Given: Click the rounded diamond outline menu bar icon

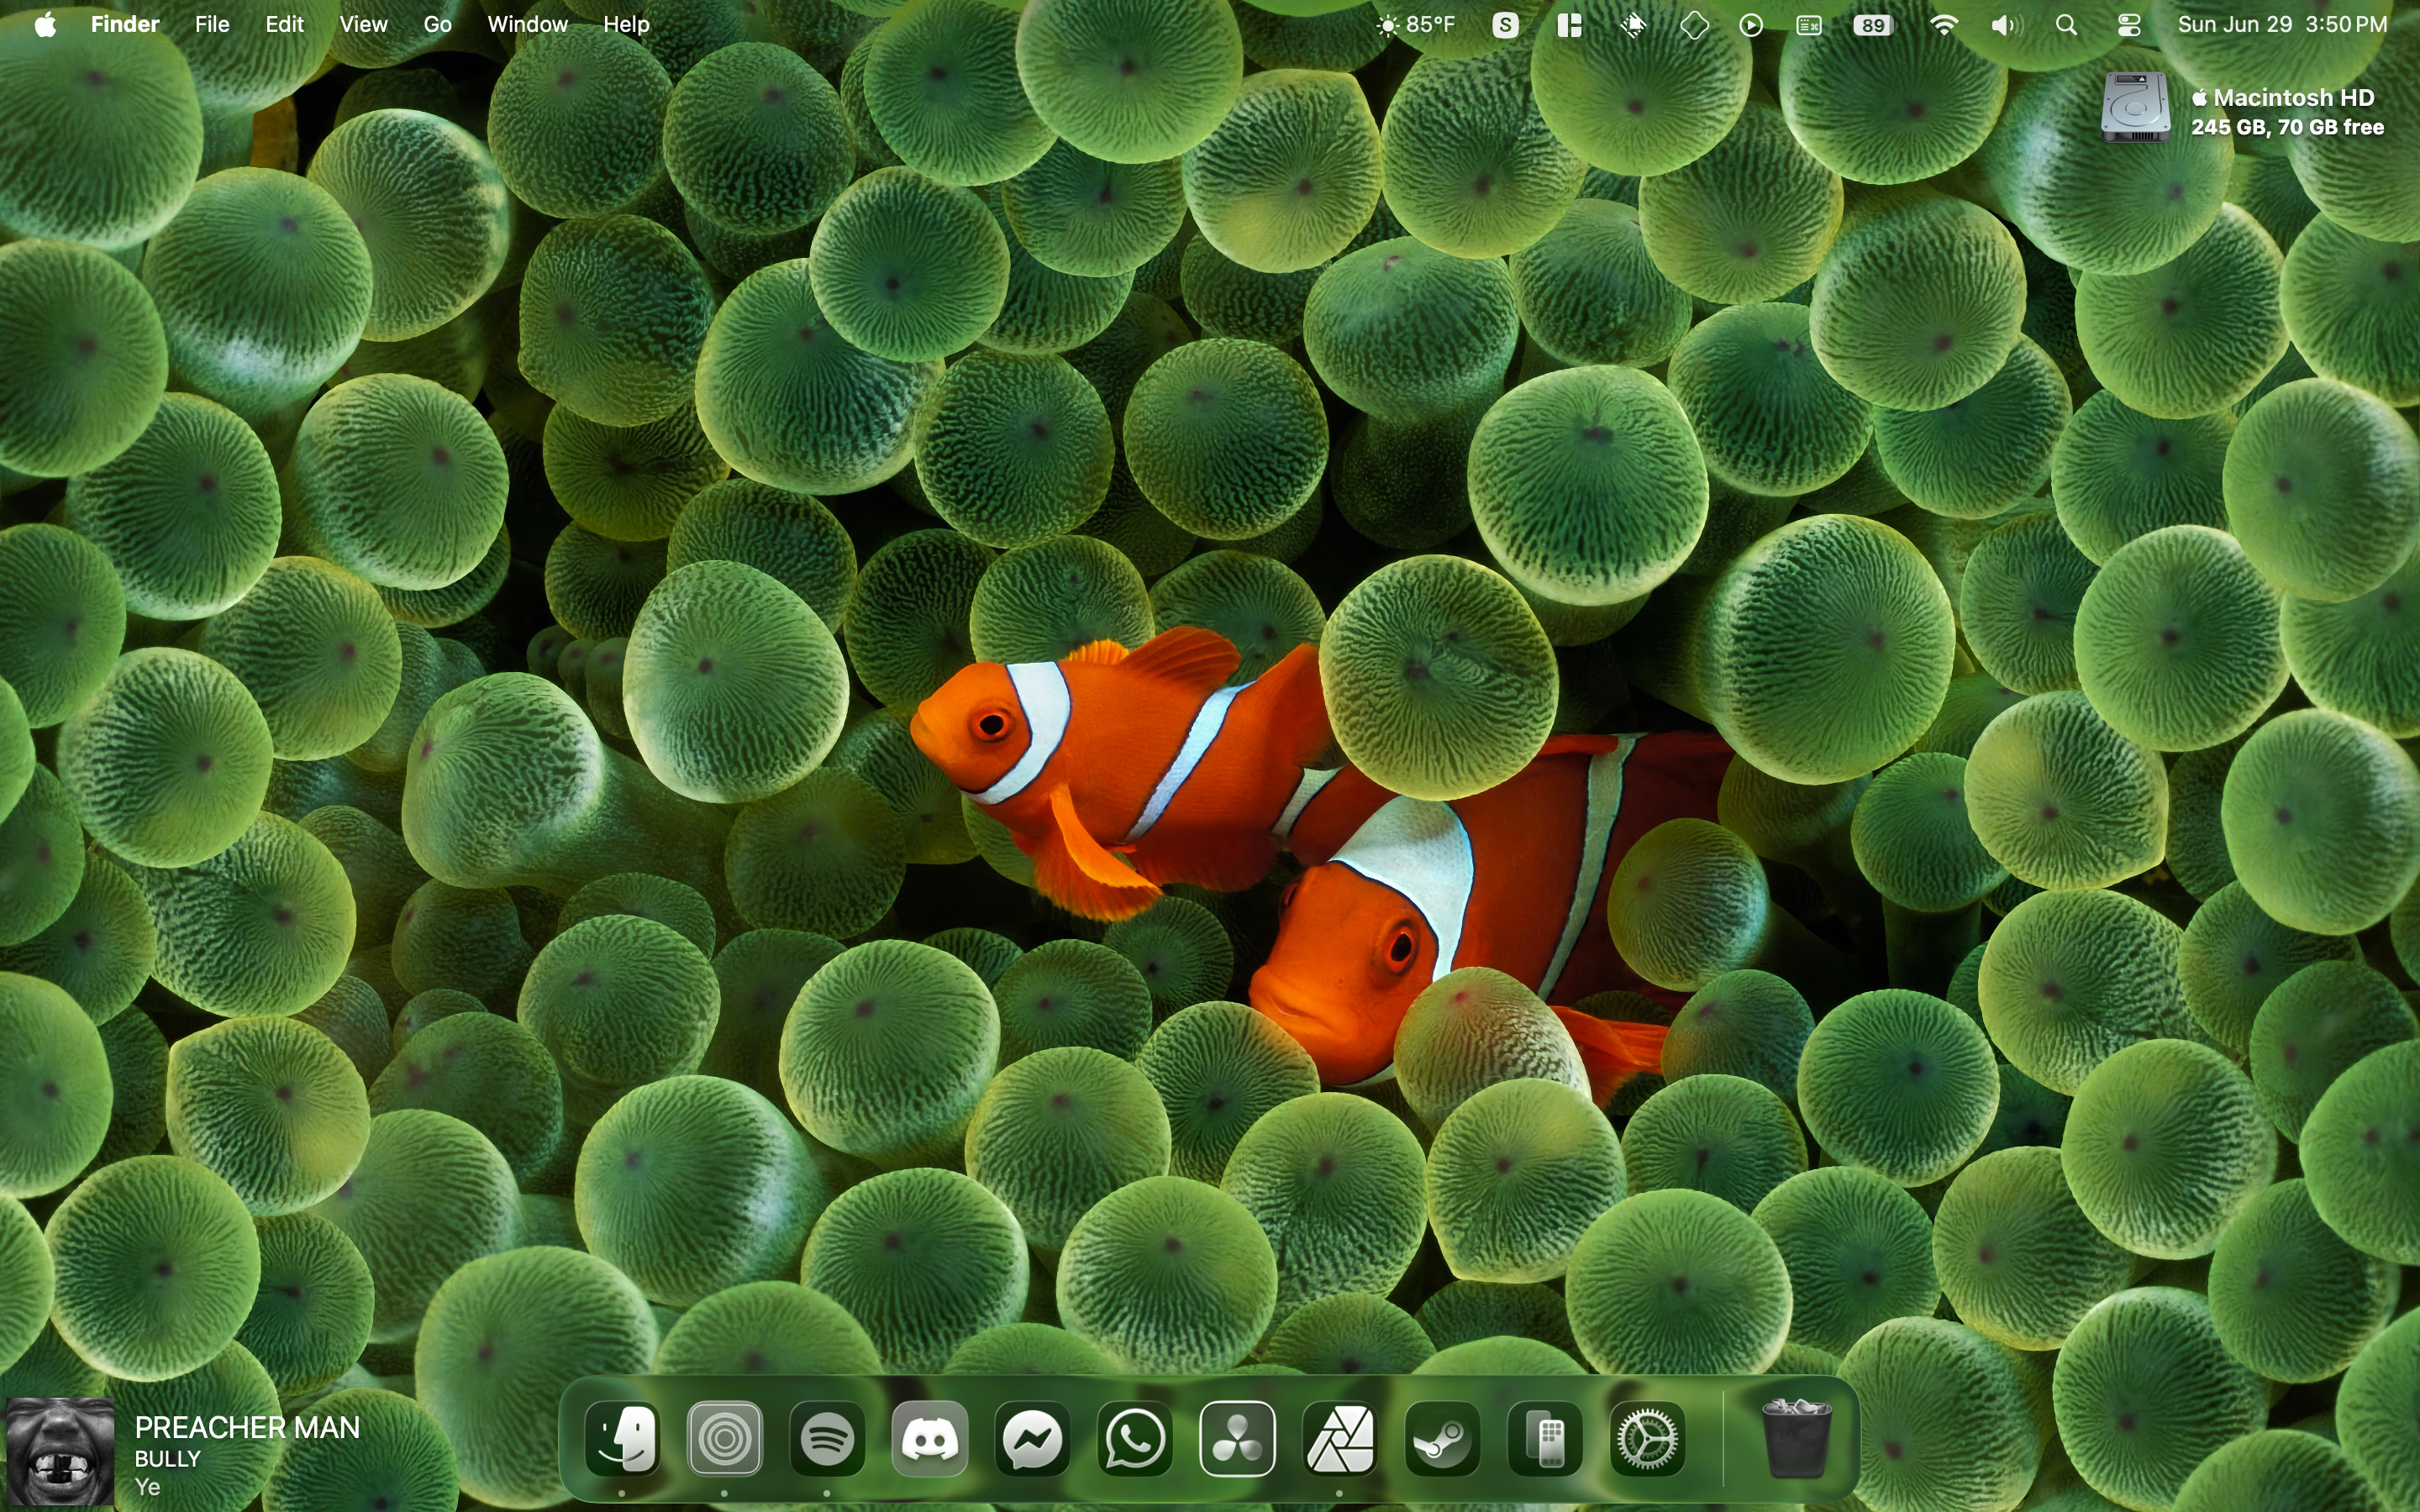Looking at the screenshot, I should [x=1694, y=25].
